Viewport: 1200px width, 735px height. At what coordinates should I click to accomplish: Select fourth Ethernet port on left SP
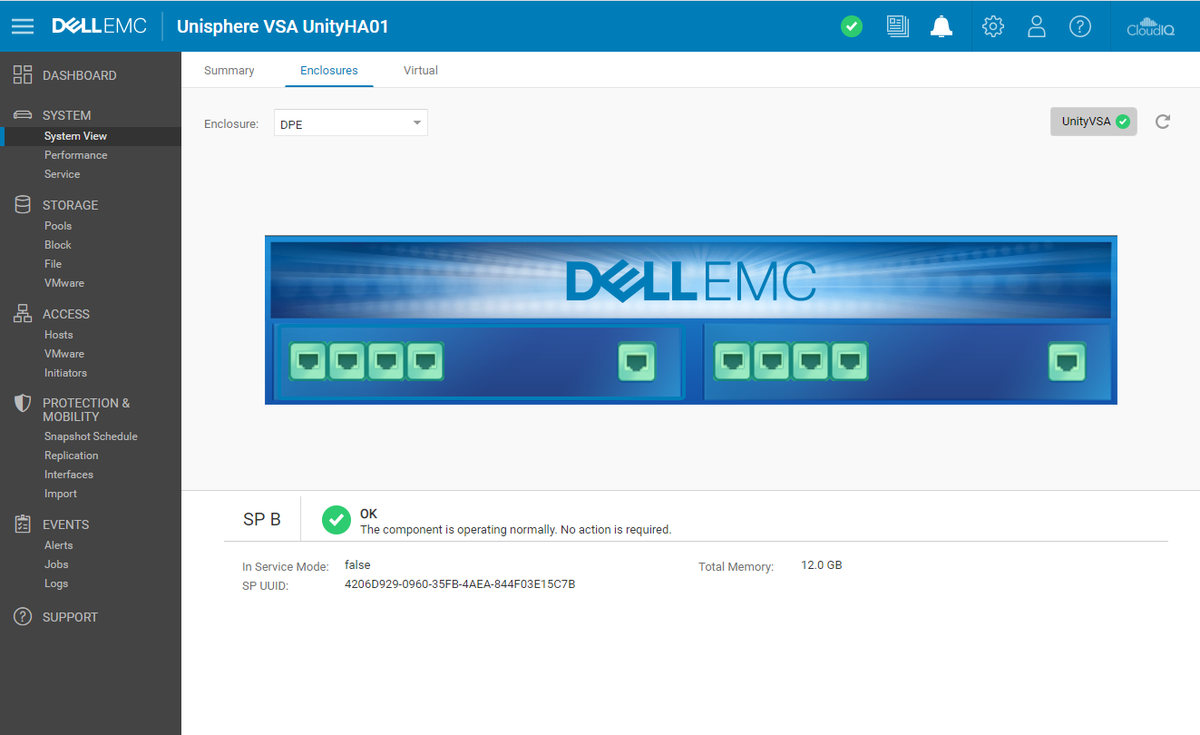(x=424, y=361)
